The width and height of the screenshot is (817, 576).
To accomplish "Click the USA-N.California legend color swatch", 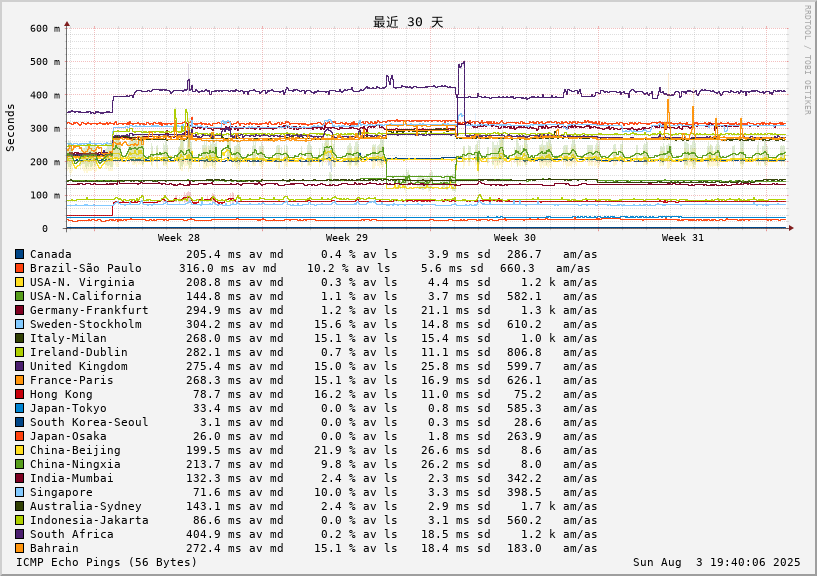I will point(19,297).
